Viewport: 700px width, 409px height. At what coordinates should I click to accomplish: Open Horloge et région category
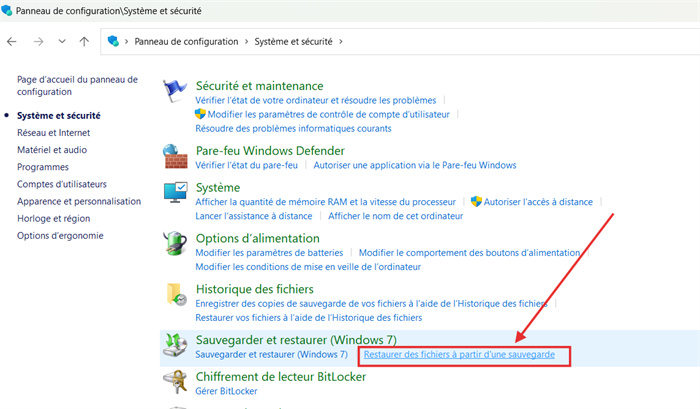point(54,218)
